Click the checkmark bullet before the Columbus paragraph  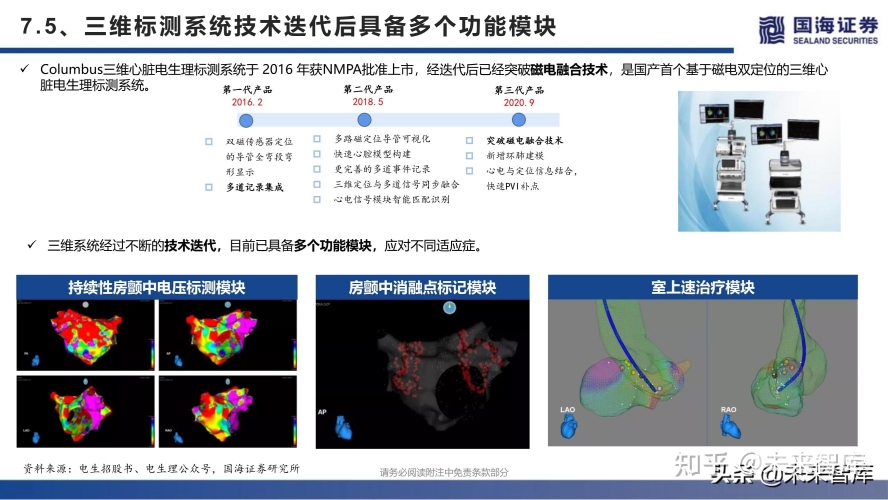click(24, 69)
